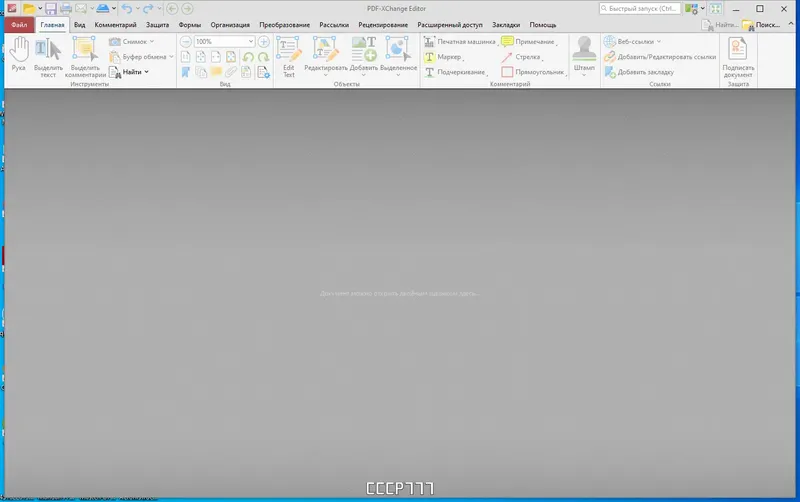Open the Помощь tab
Image resolution: width=800 pixels, height=502 pixels.
543,24
